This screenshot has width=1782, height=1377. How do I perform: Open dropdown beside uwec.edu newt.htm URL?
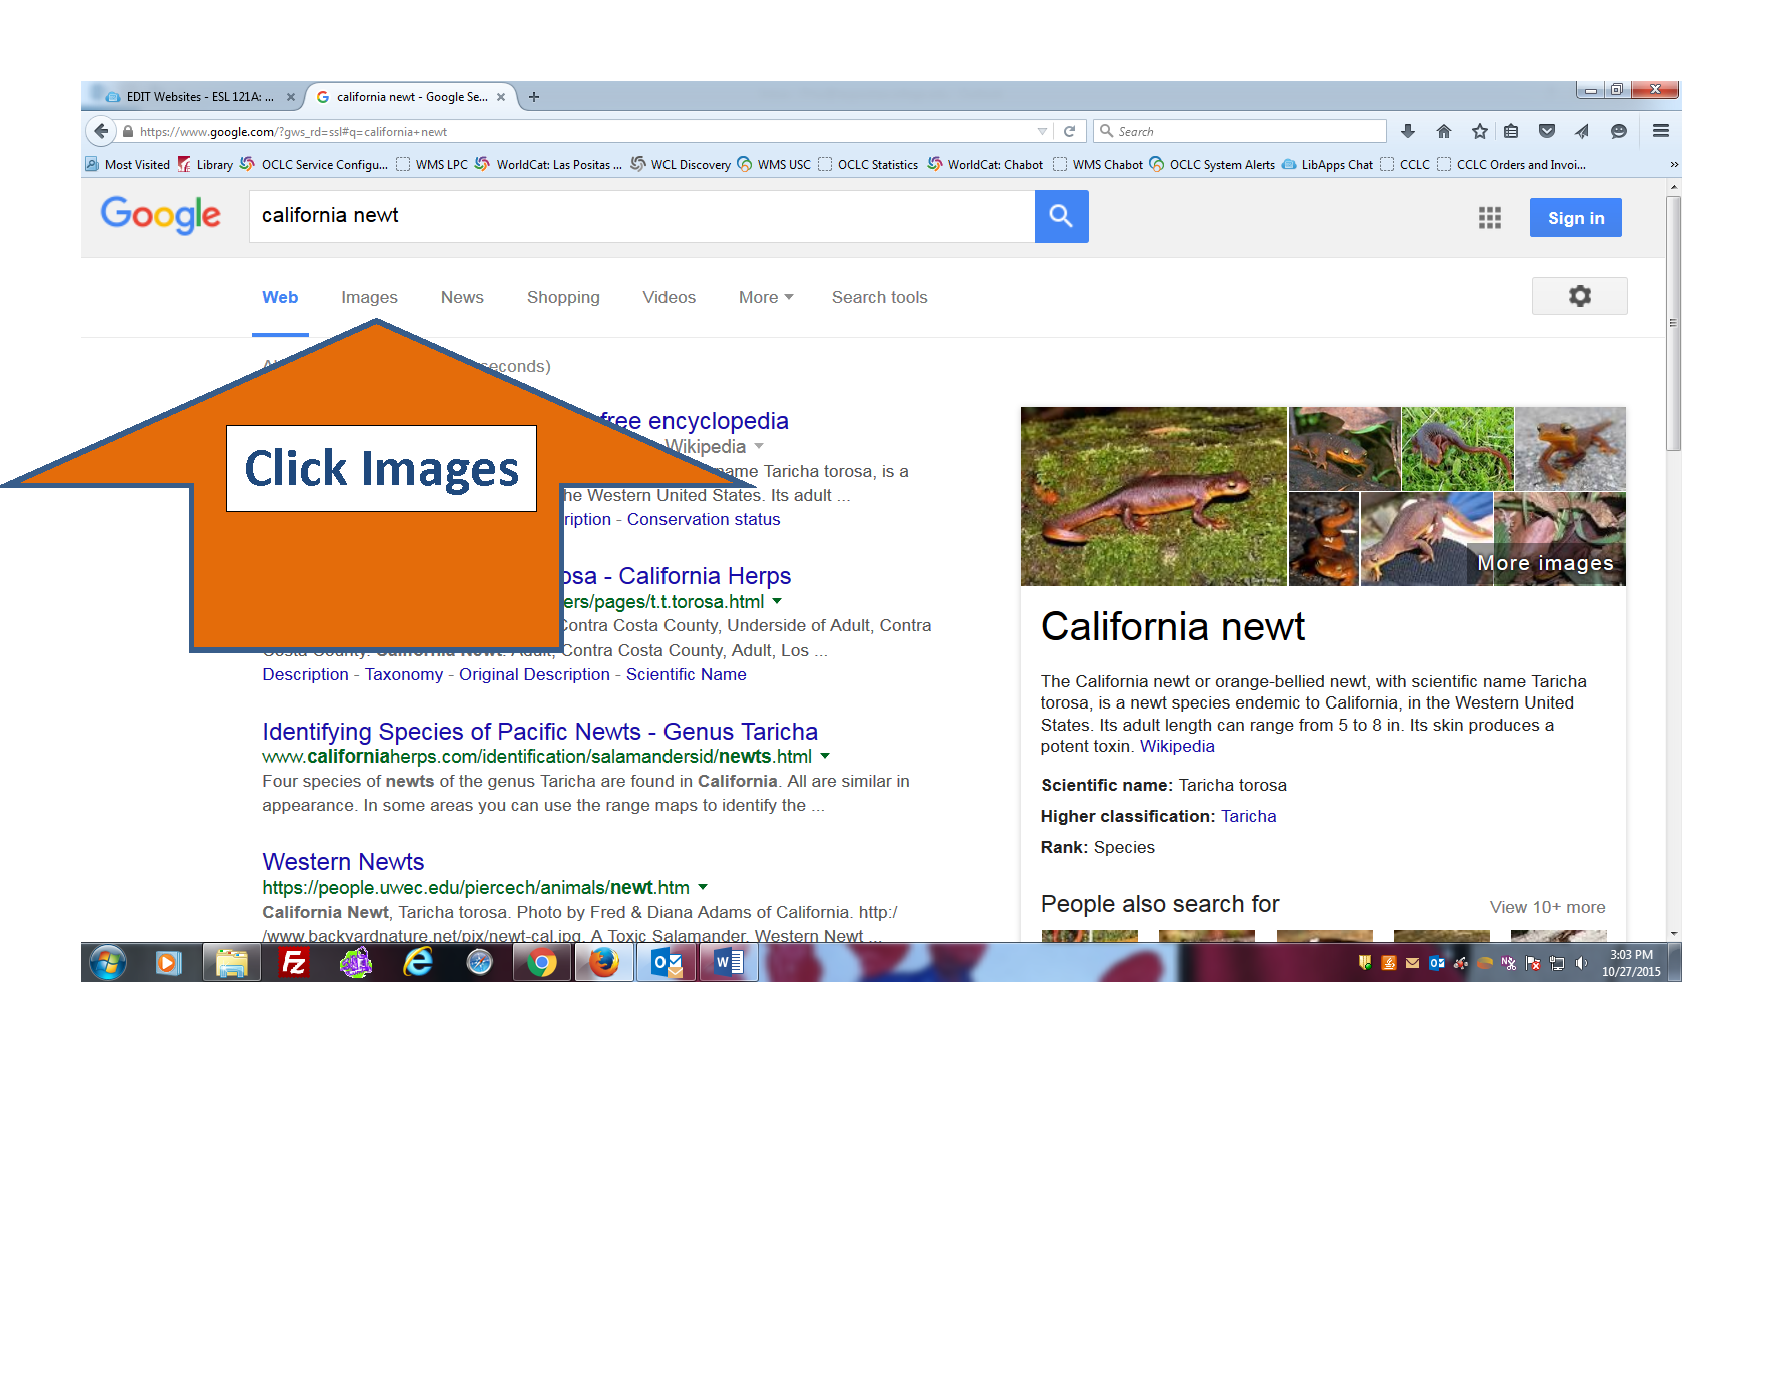pyautogui.click(x=703, y=887)
